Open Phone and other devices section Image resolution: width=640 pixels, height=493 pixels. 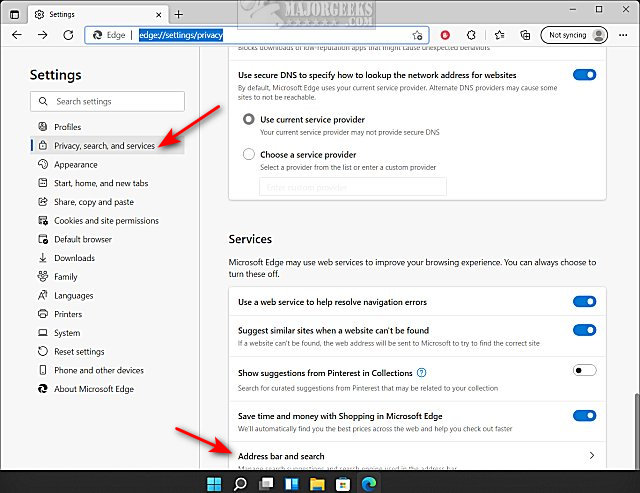pos(107,371)
